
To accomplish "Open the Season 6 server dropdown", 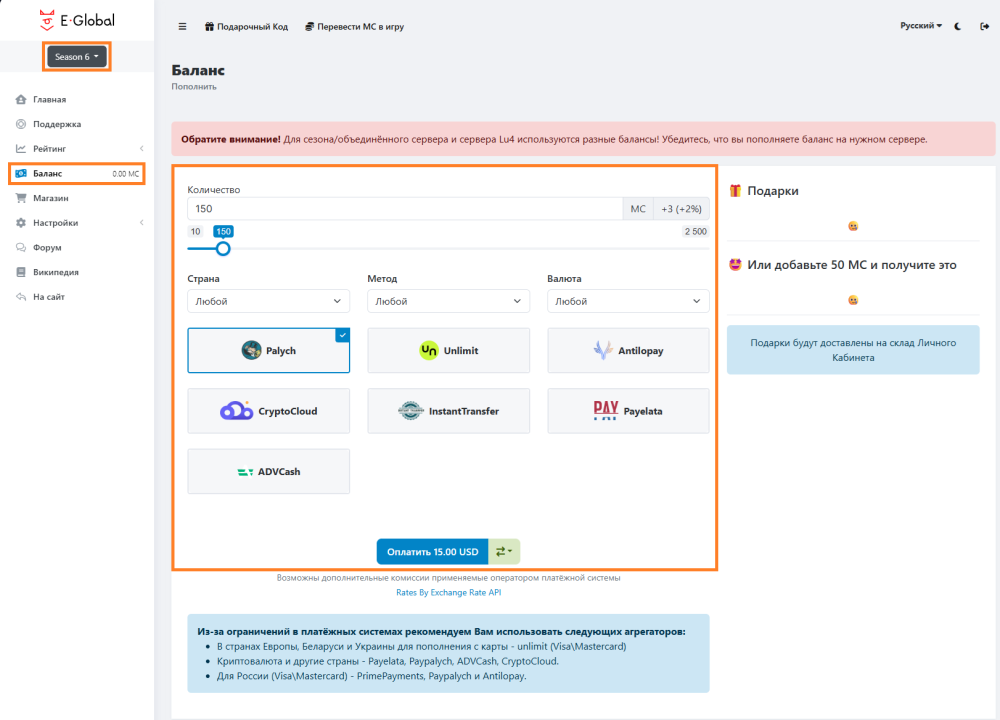I will tap(76, 57).
